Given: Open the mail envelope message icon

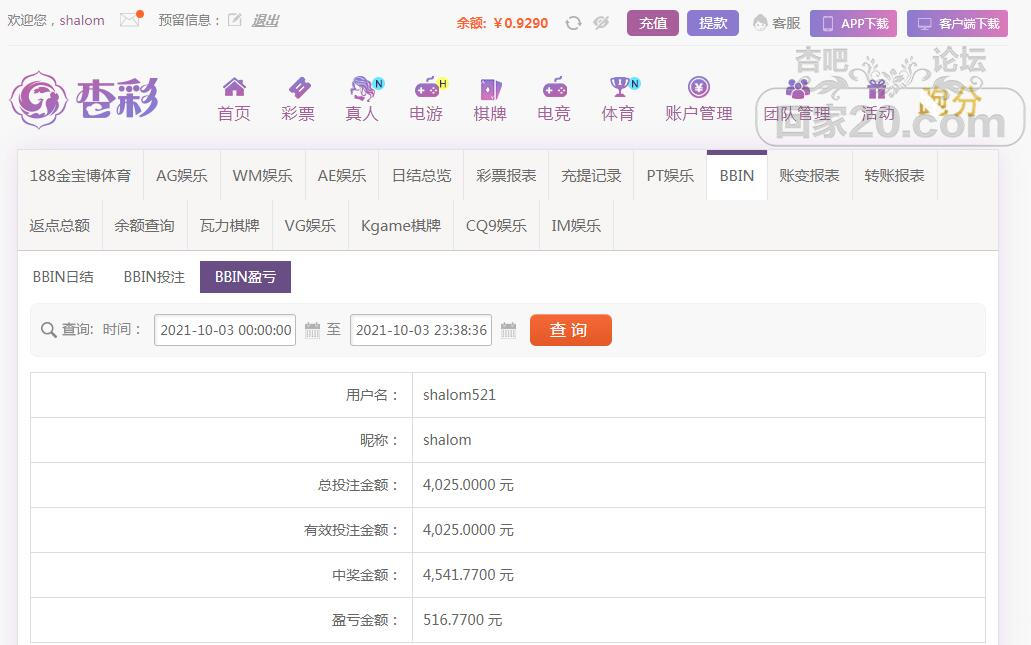Looking at the screenshot, I should 129,20.
